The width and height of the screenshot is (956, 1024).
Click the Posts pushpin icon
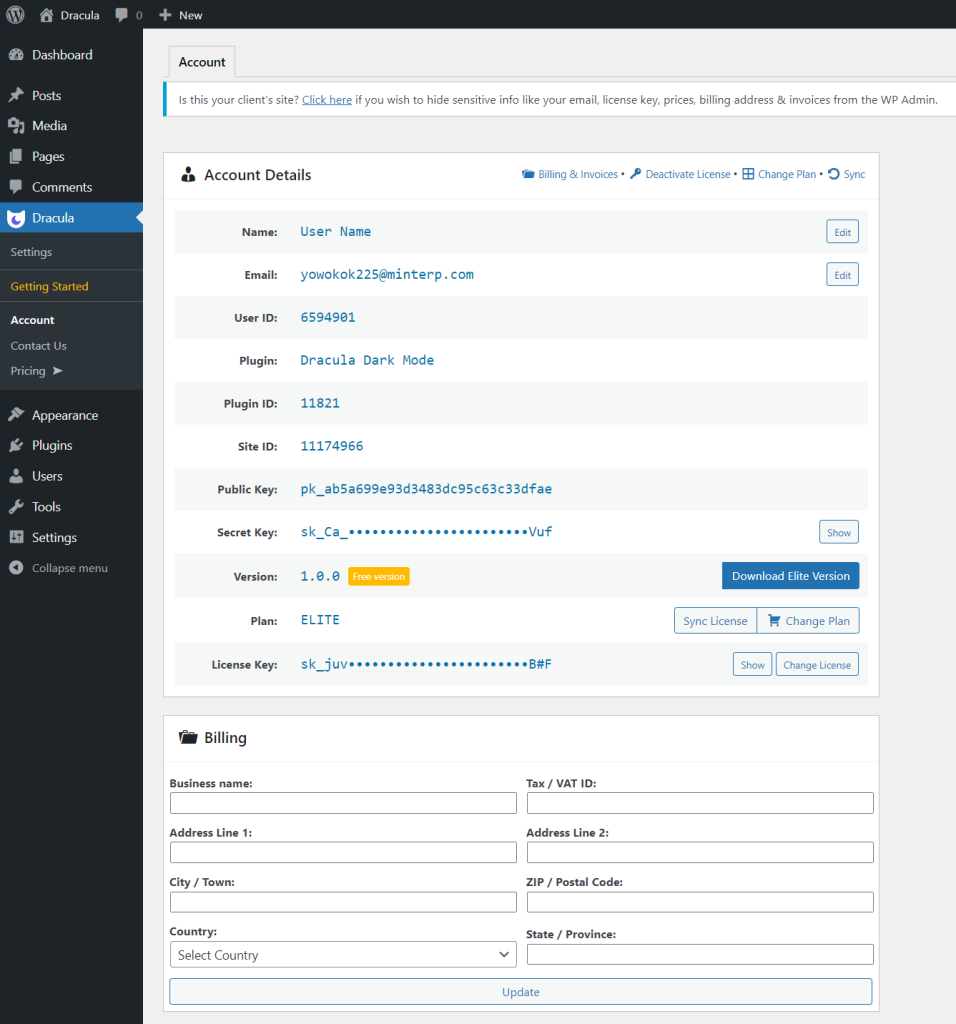pos(16,95)
